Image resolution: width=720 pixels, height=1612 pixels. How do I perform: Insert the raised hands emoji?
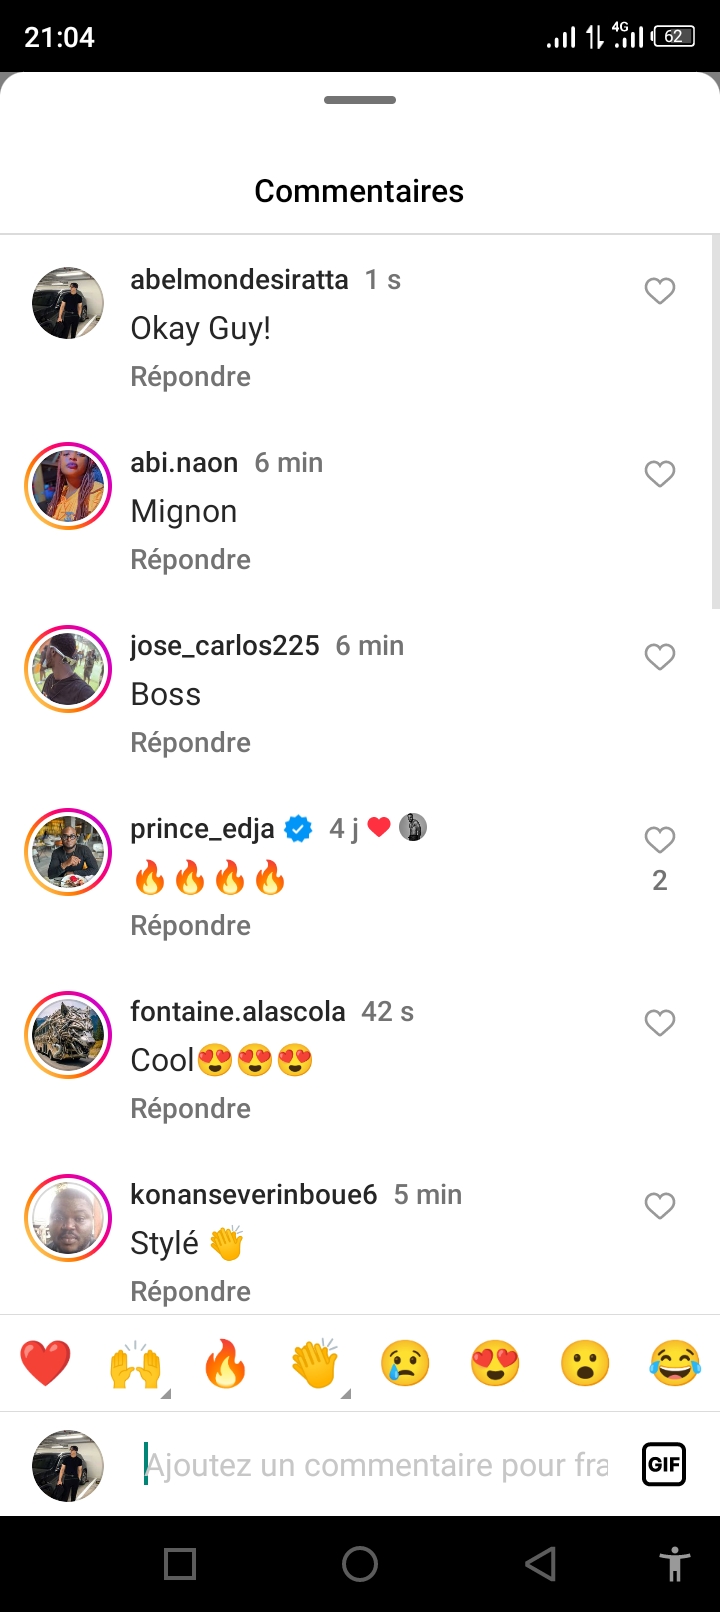point(135,1364)
